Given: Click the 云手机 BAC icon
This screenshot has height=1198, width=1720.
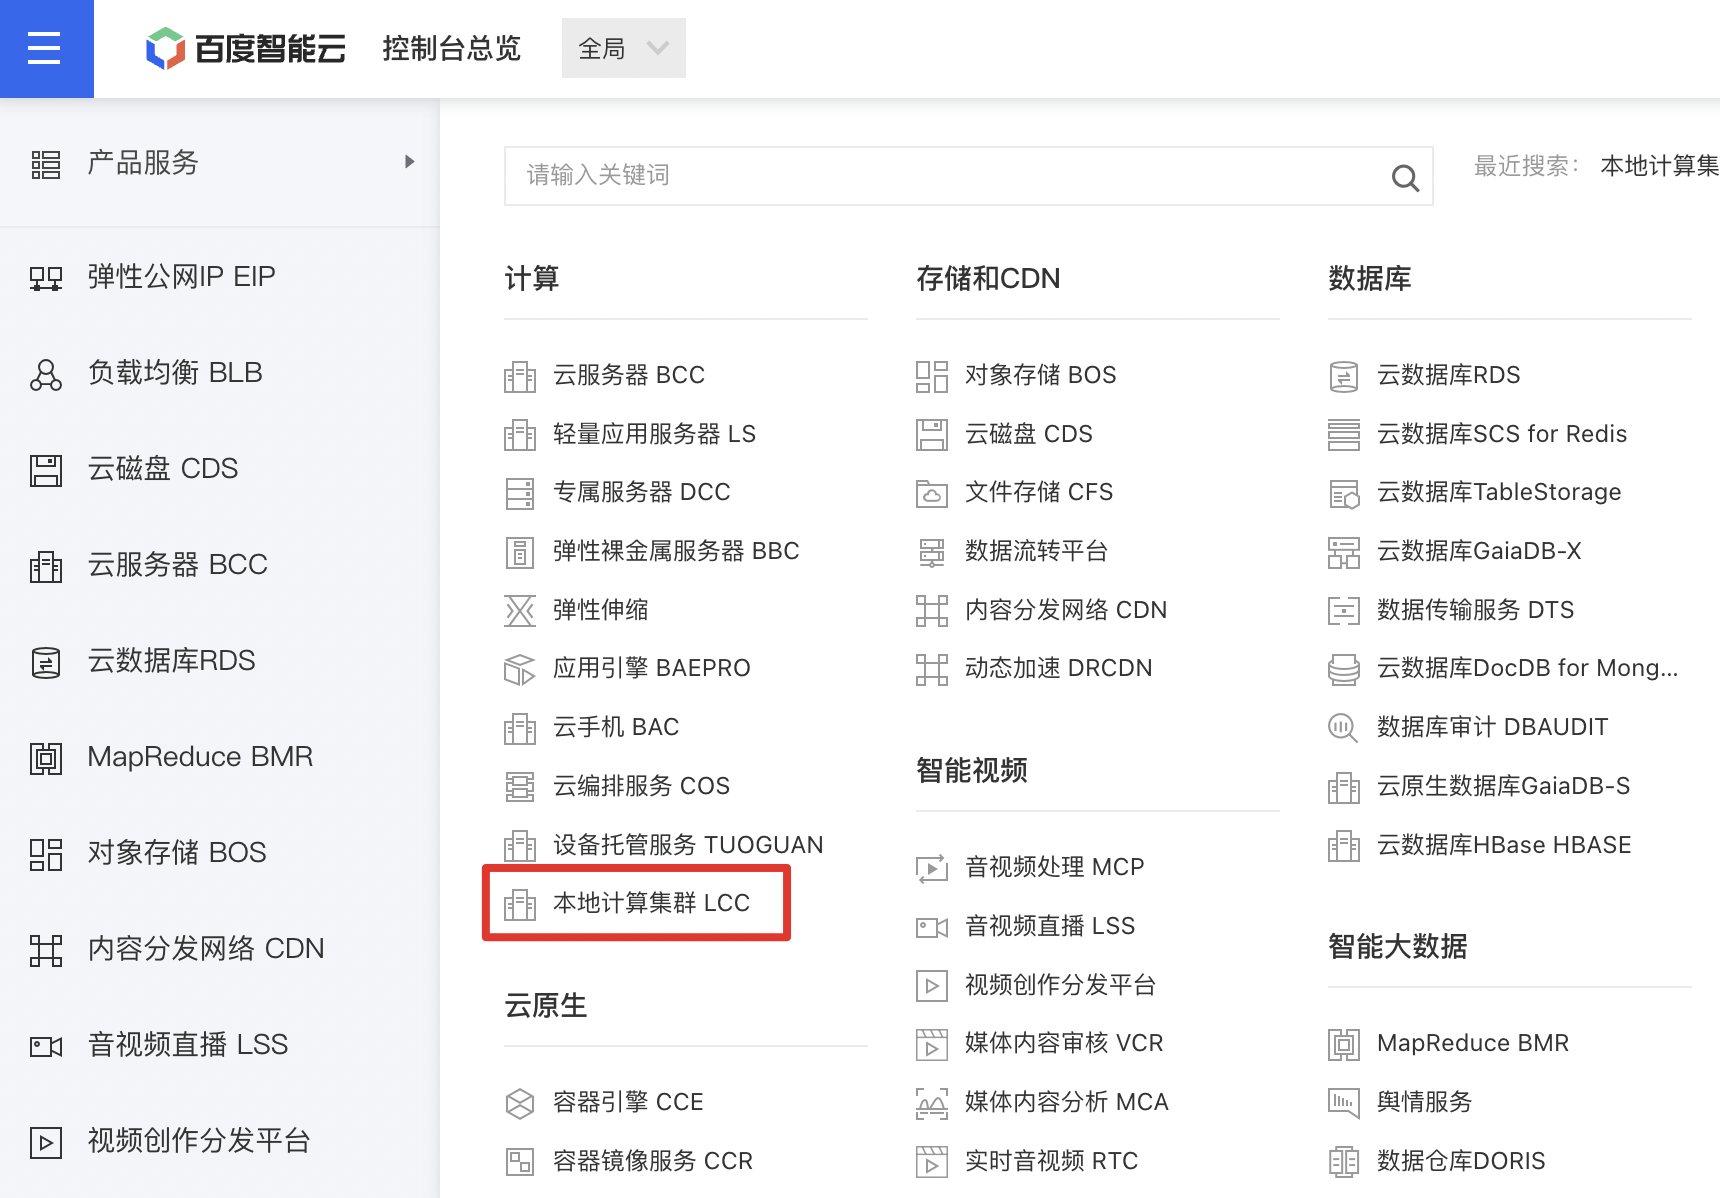Looking at the screenshot, I should click(520, 728).
